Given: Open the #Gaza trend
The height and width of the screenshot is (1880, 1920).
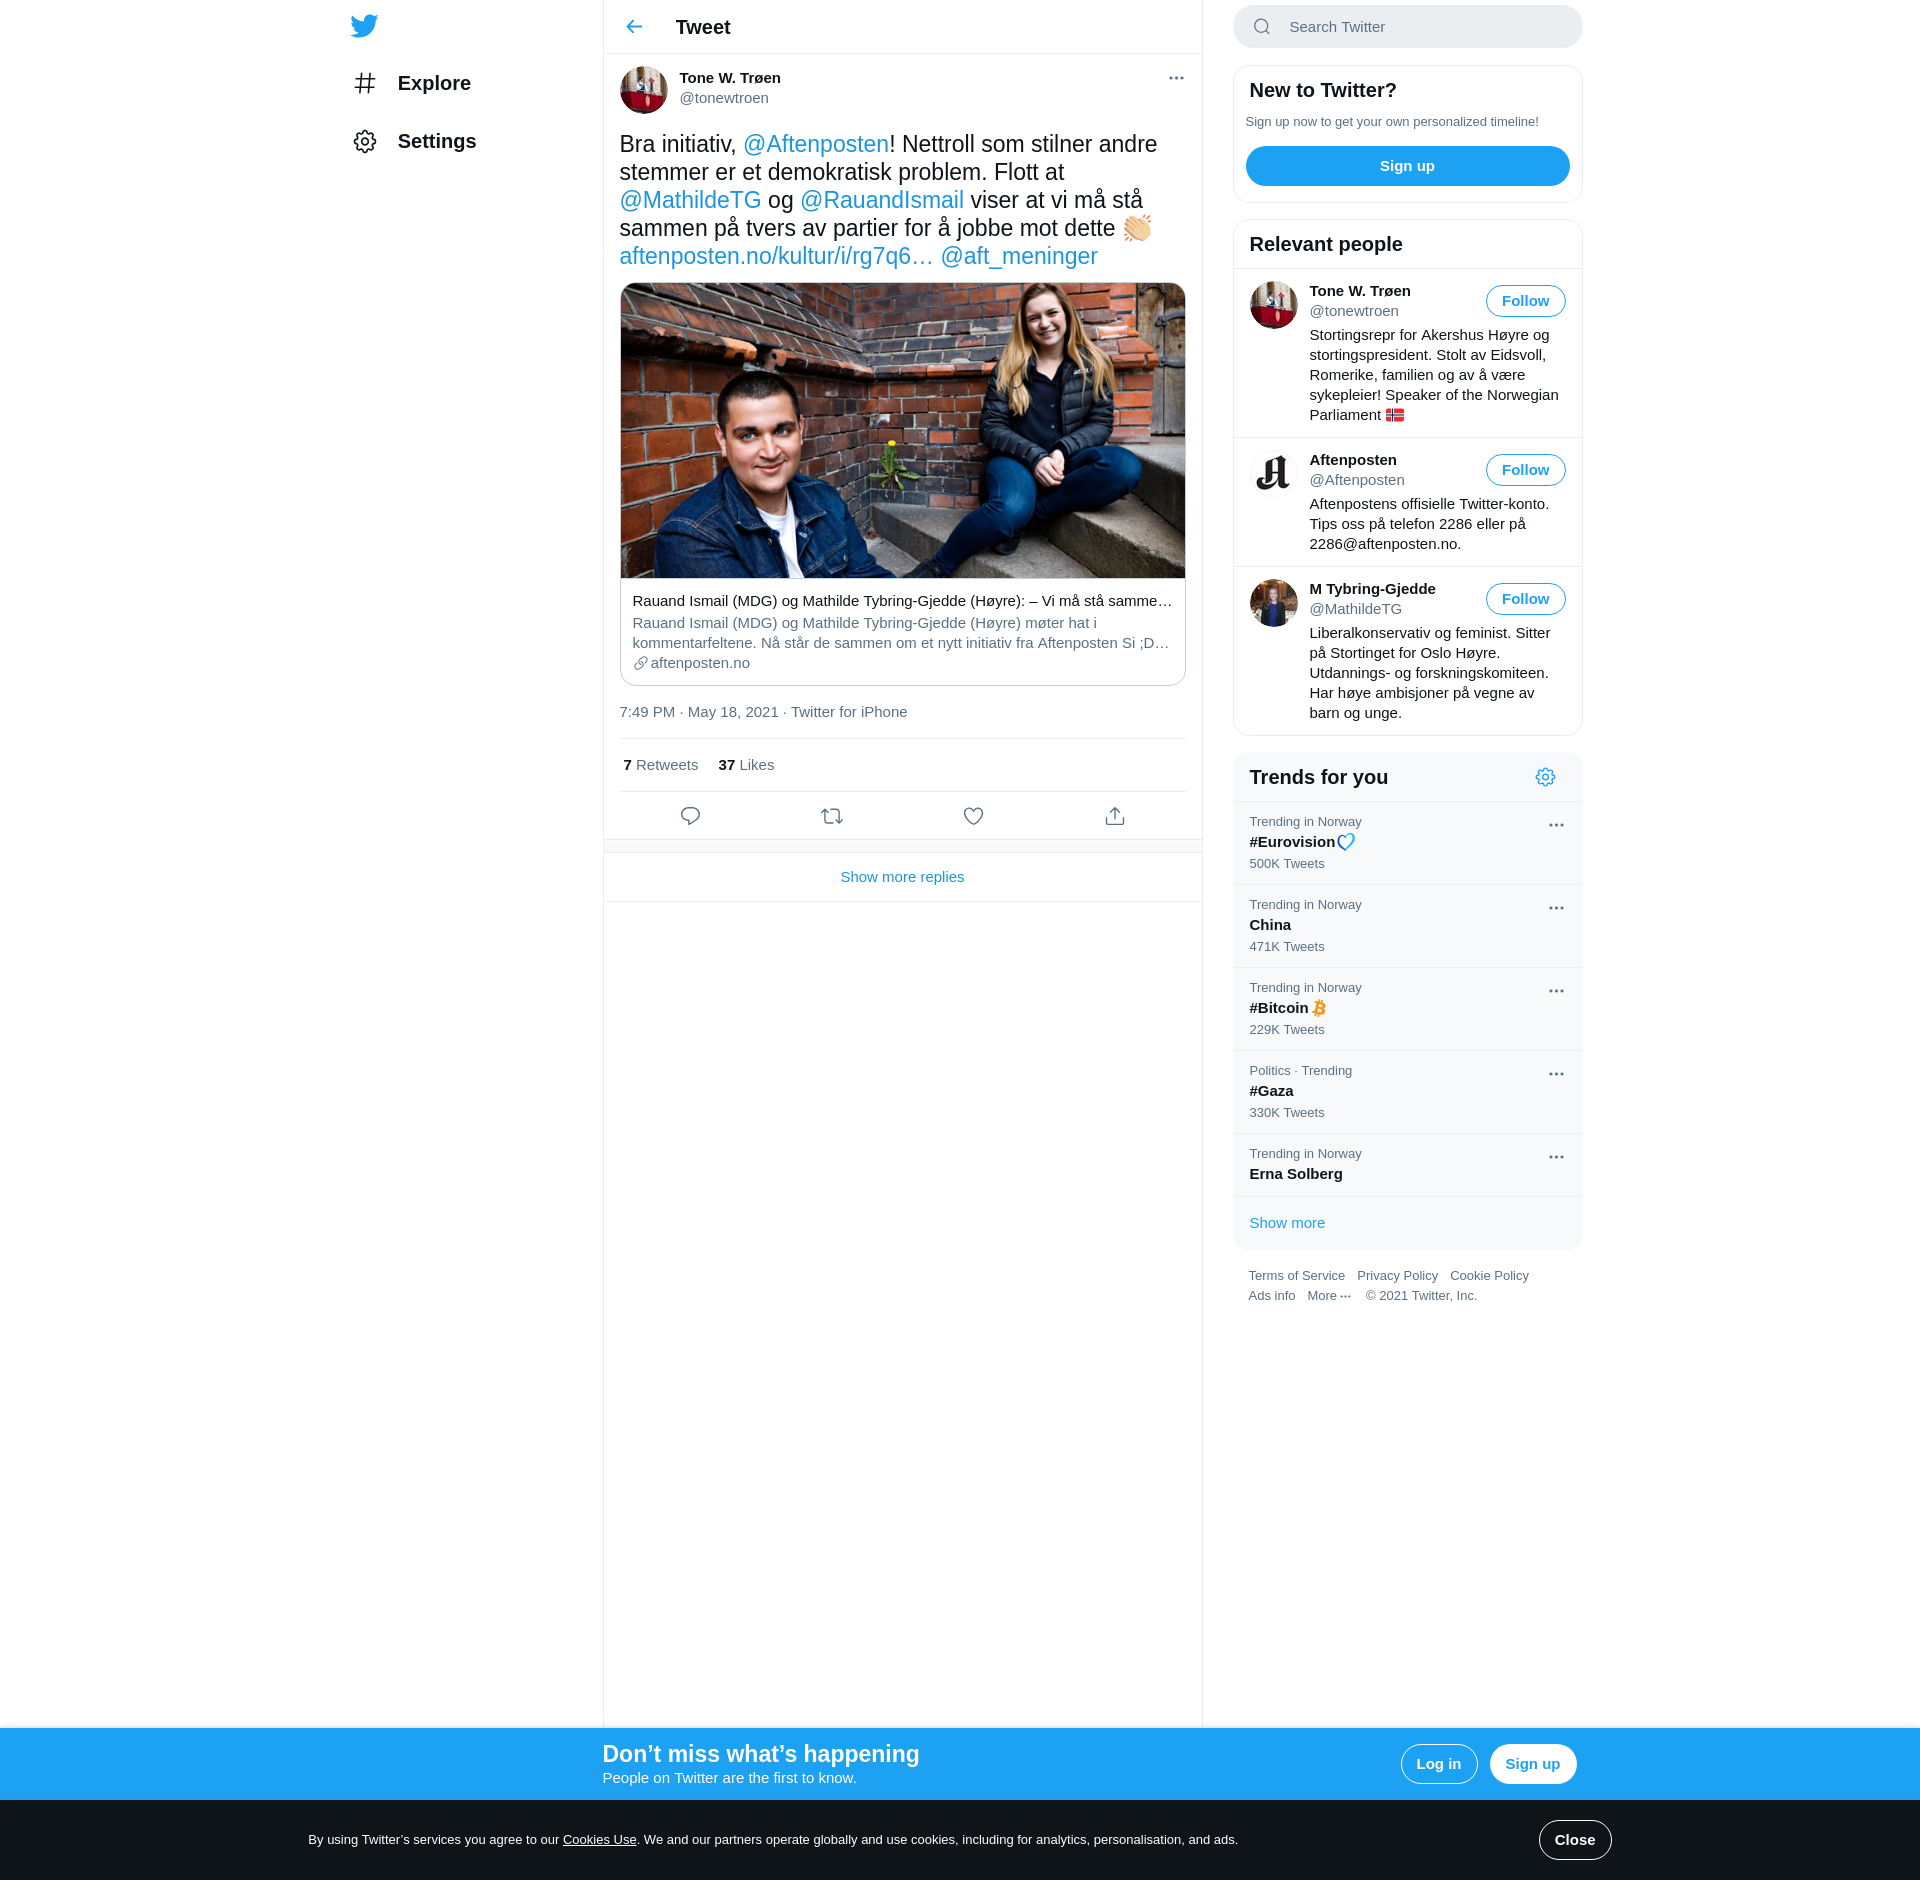Looking at the screenshot, I should coord(1407,1092).
